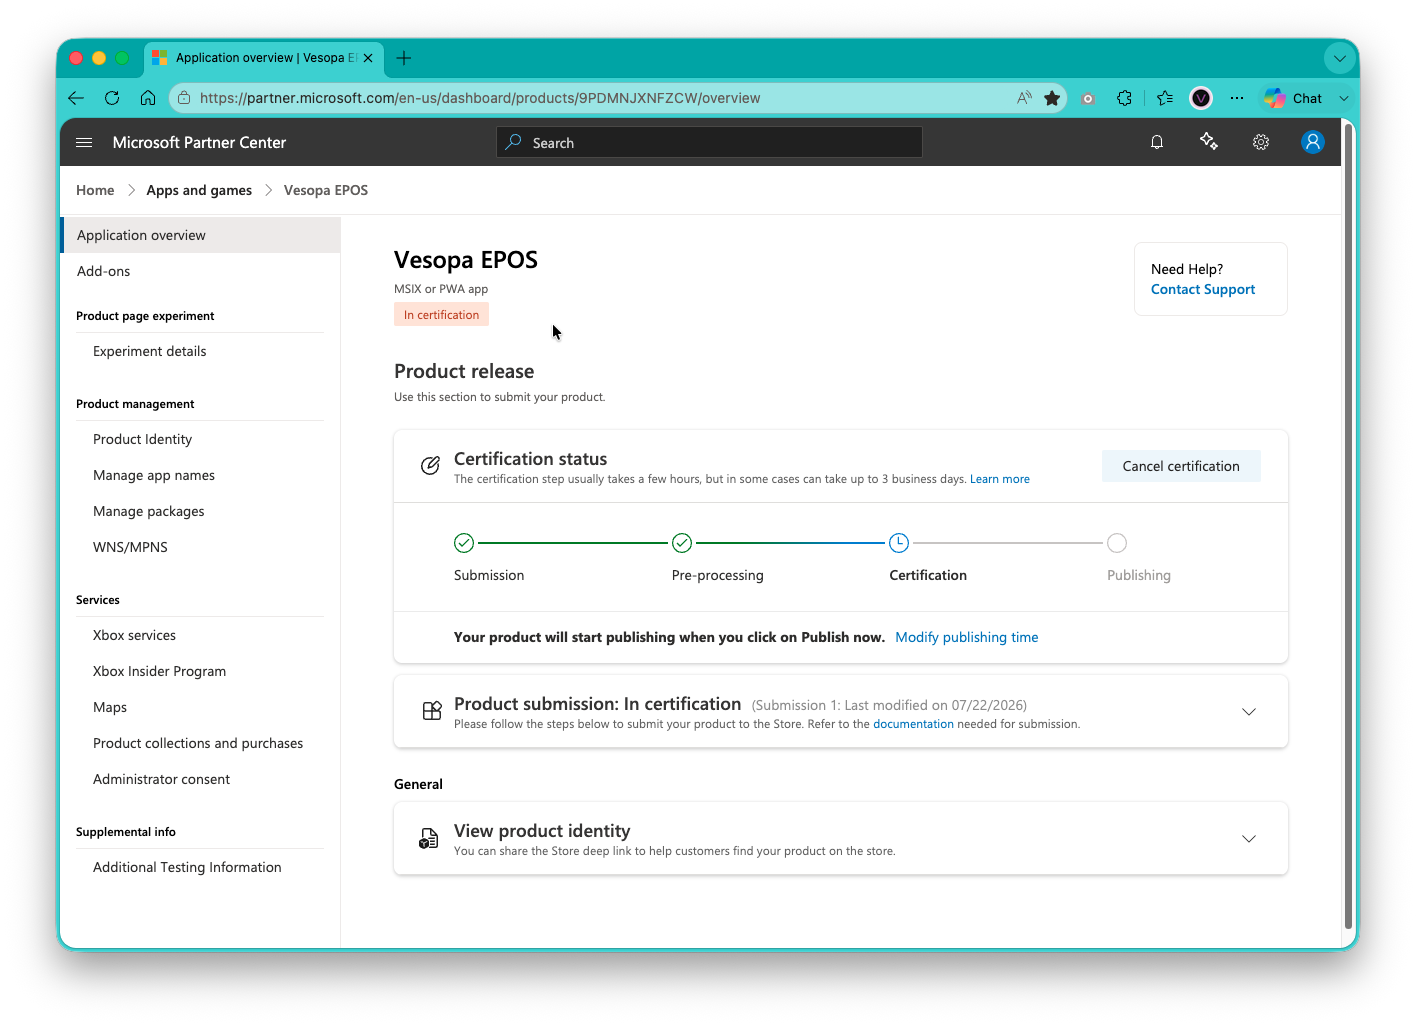This screenshot has height=1026, width=1416.
Task: Open Product Identity in sidebar
Action: [x=143, y=439]
